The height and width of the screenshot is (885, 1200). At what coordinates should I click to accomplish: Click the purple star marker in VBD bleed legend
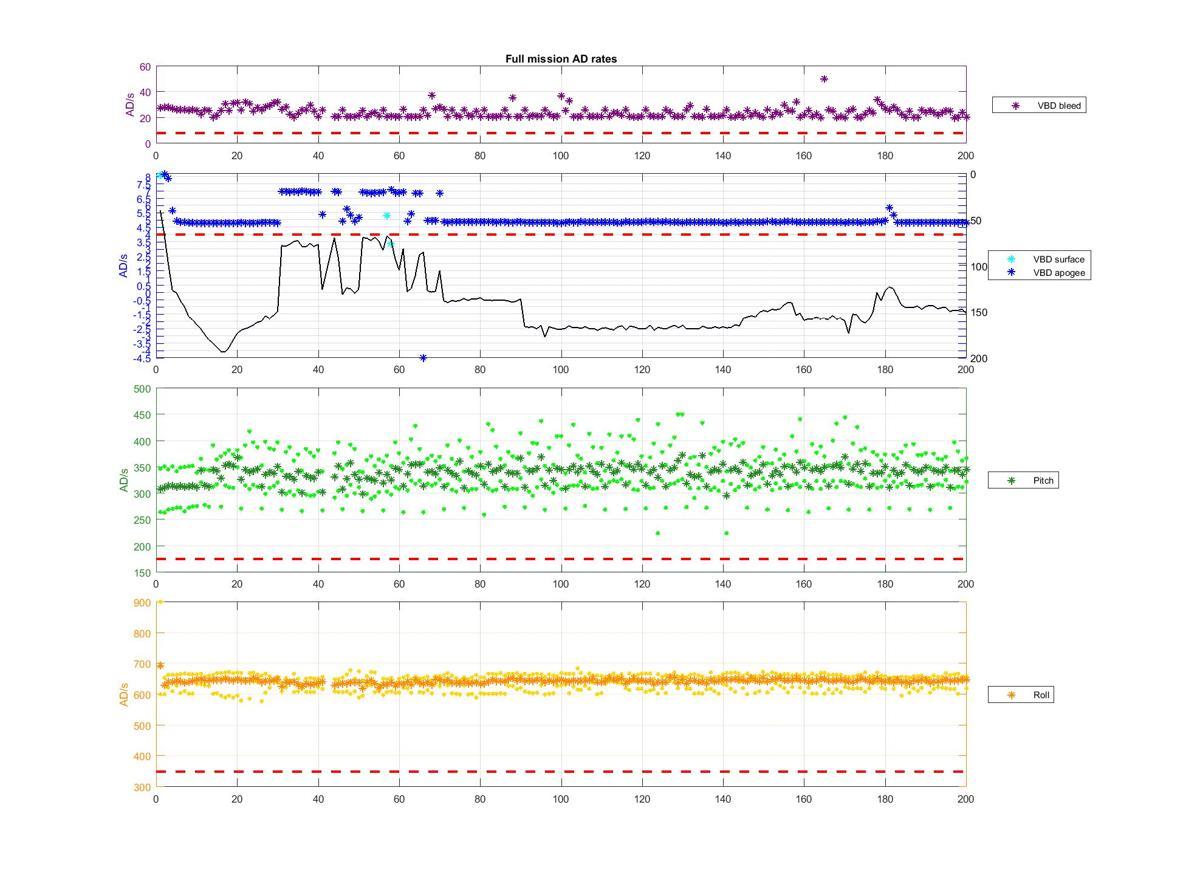click(x=1016, y=104)
